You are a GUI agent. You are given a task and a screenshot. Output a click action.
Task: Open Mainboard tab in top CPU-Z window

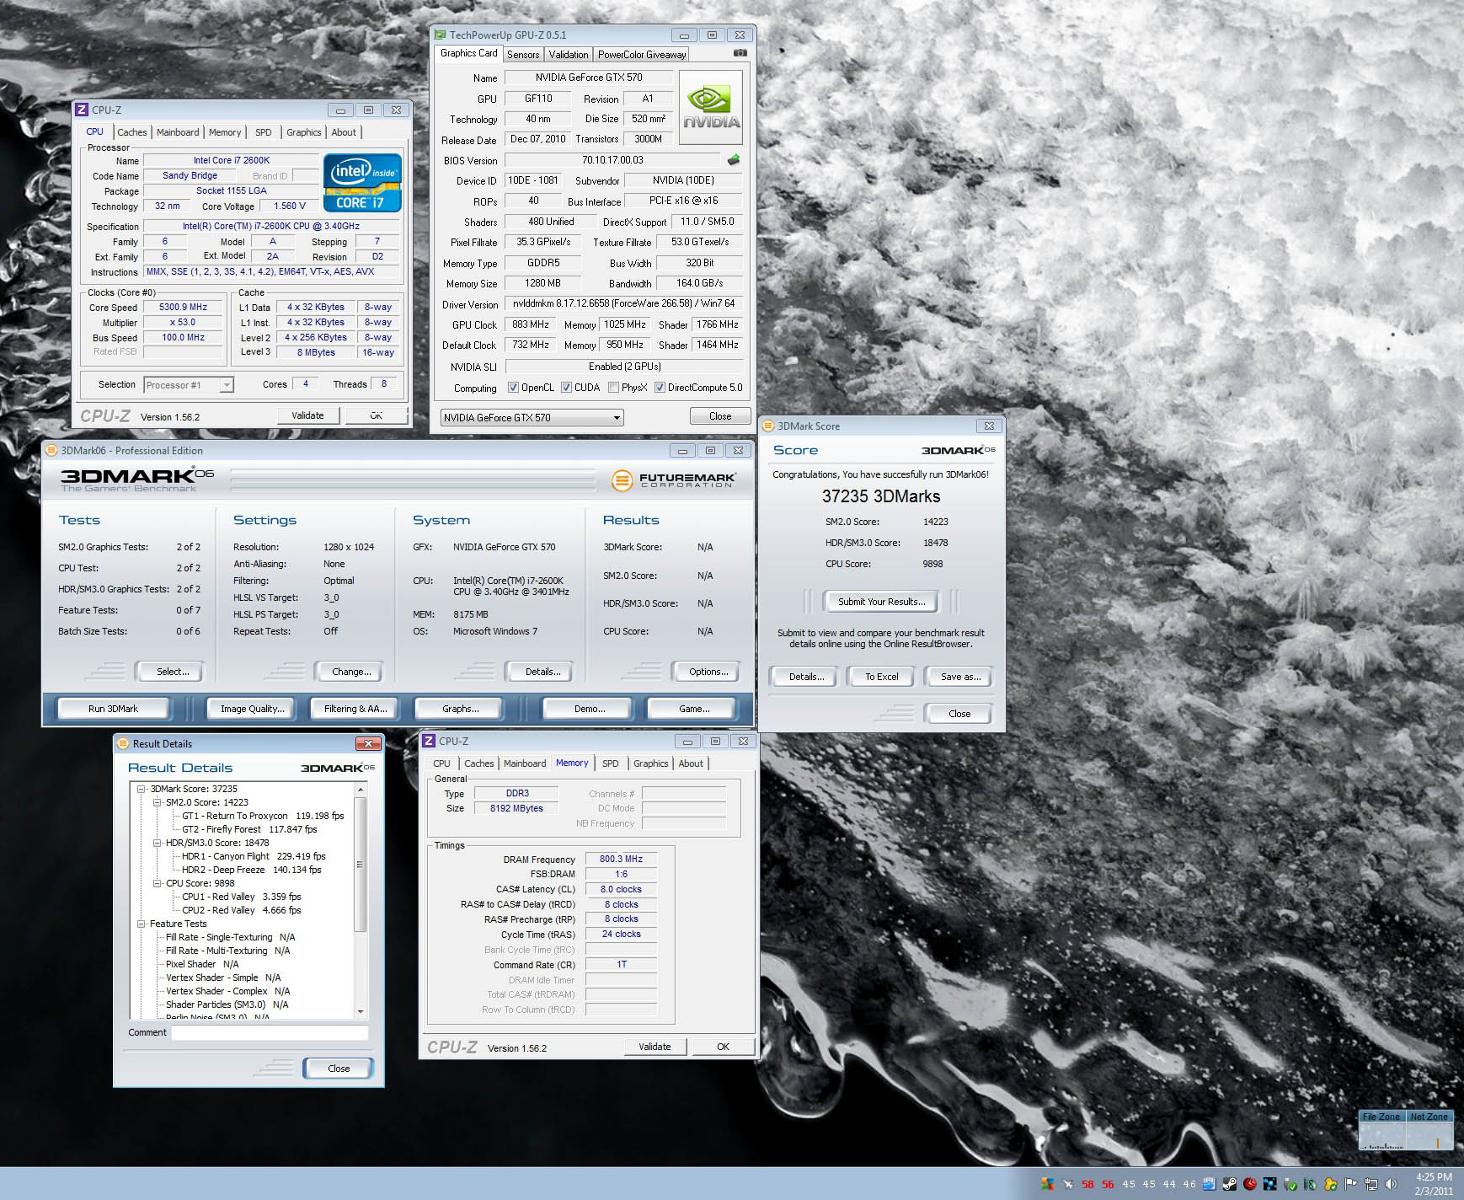[x=178, y=132]
